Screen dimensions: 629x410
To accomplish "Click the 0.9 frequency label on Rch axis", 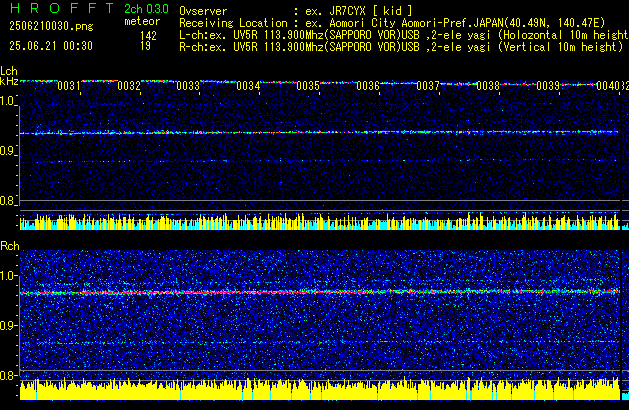I will (x=8, y=325).
